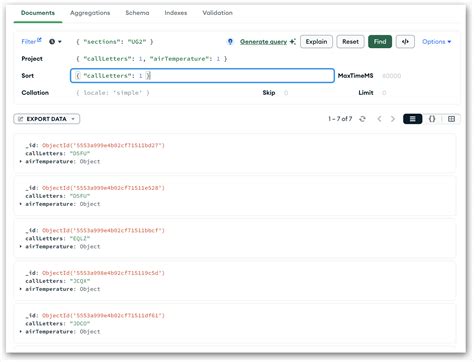Expand airTemperature in JCQX document
Screen dimensions: 474x362
tap(21, 289)
